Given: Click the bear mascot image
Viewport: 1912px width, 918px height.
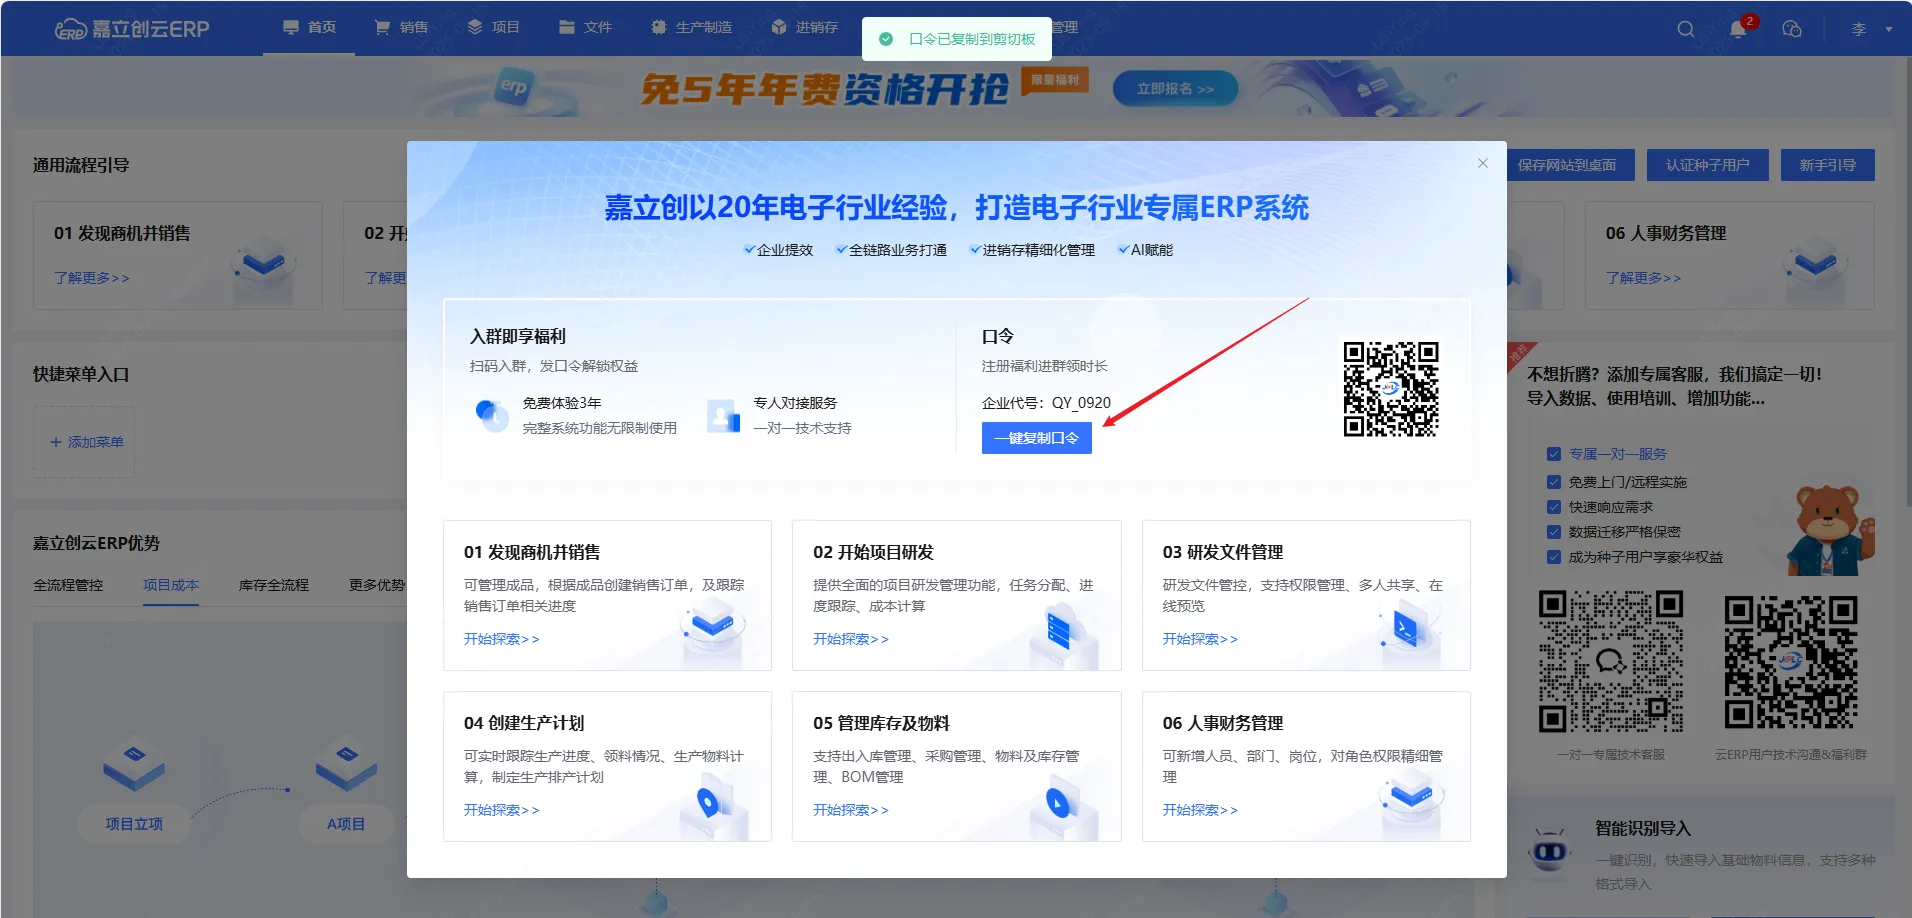Looking at the screenshot, I should [x=1827, y=528].
